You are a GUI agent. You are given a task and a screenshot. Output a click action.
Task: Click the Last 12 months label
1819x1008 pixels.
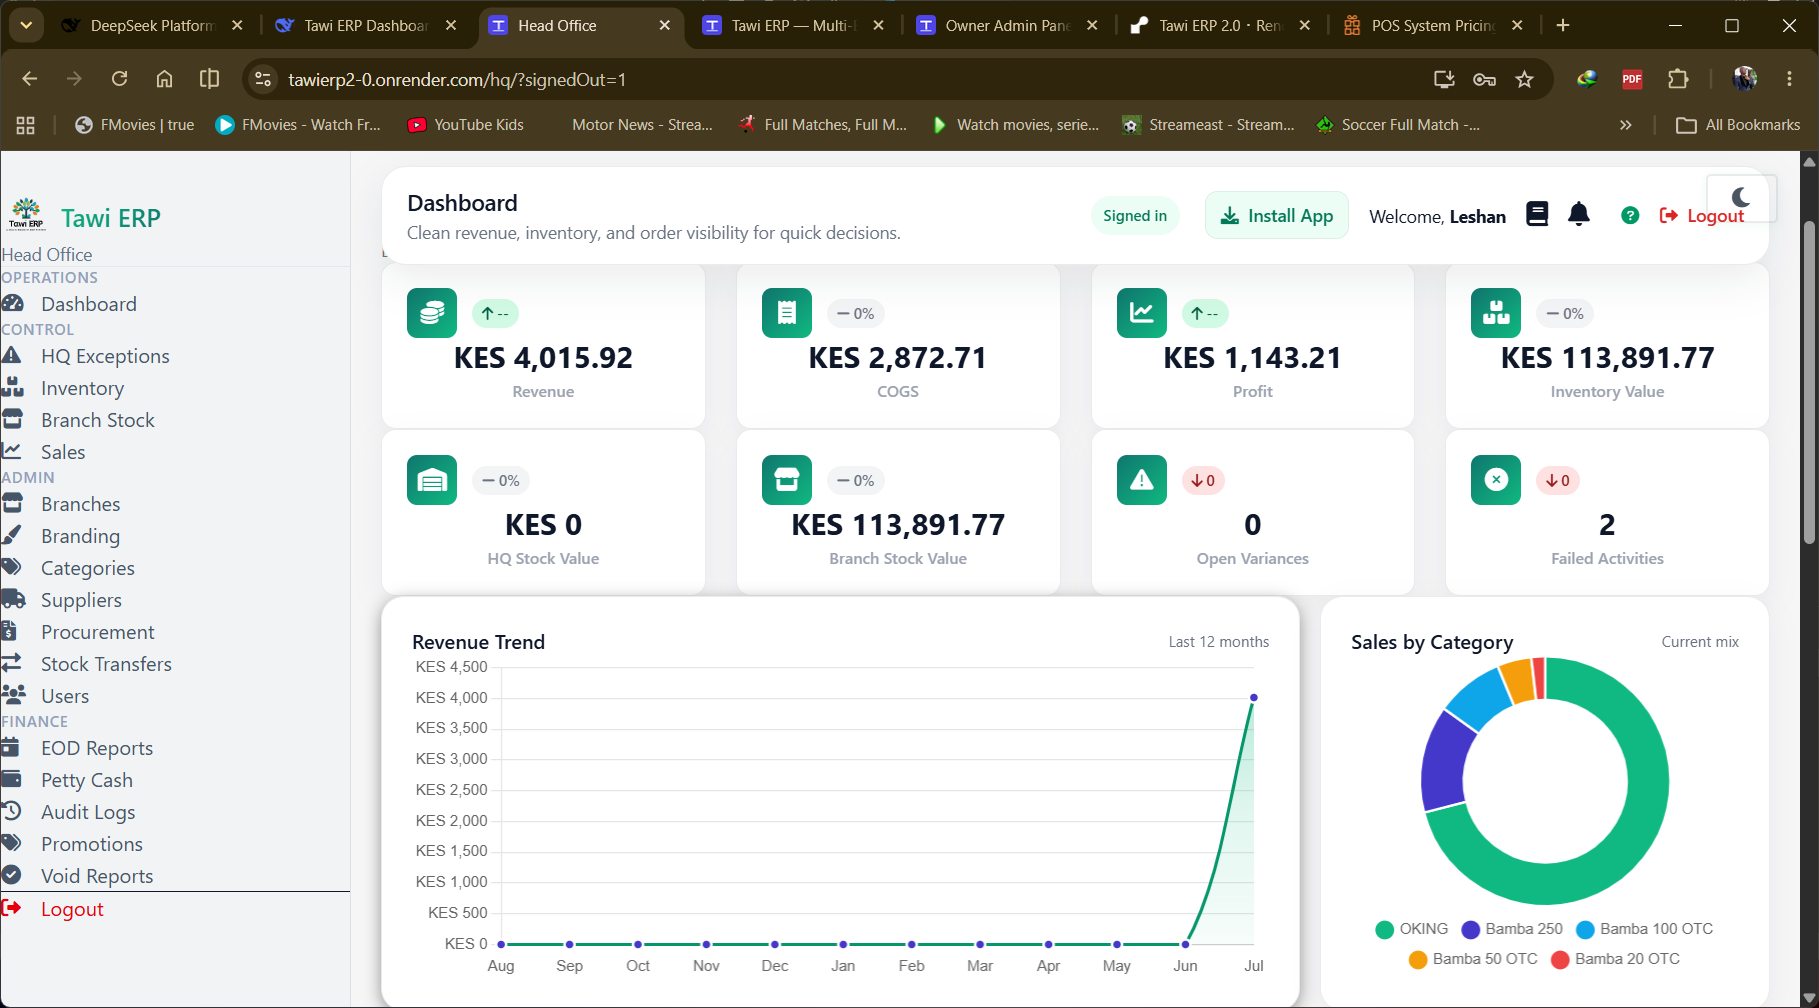click(1219, 642)
